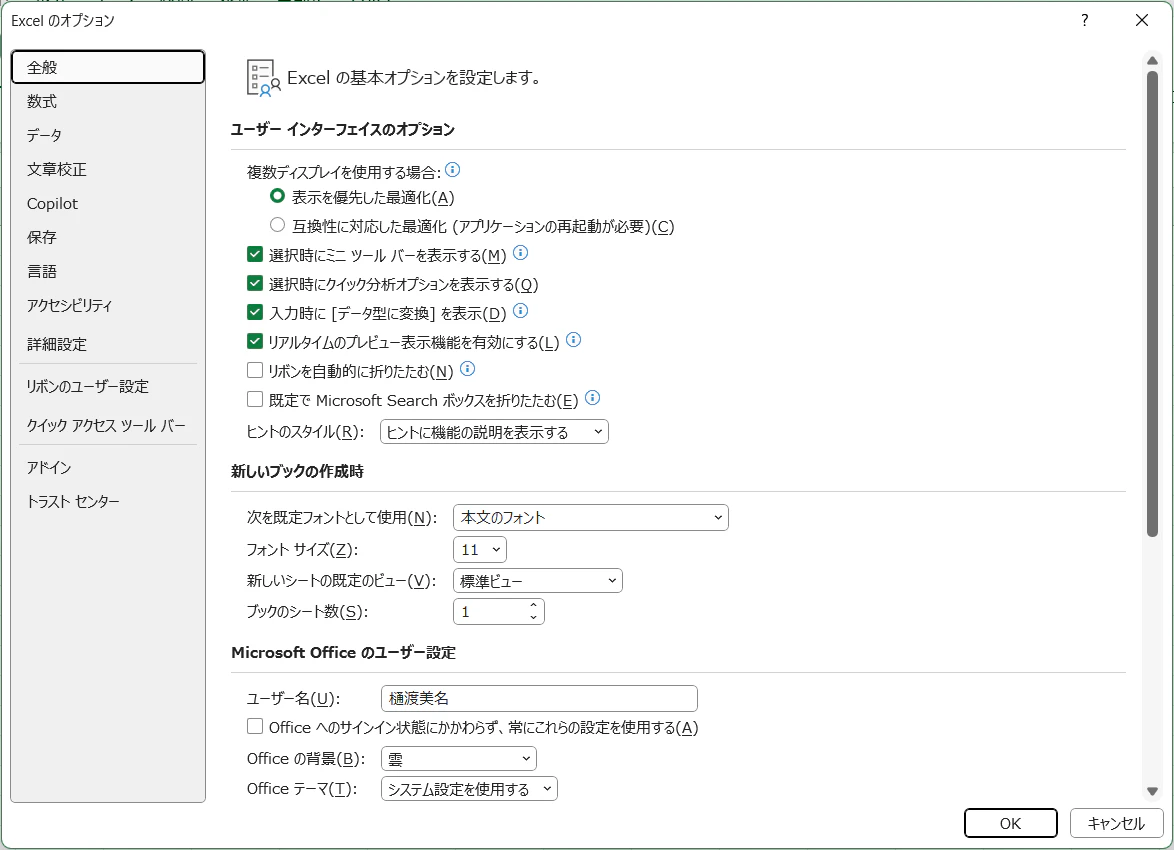The width and height of the screenshot is (1174, 850).
Task: Open アクセシビリティ category in sidebar
Action: (108, 306)
